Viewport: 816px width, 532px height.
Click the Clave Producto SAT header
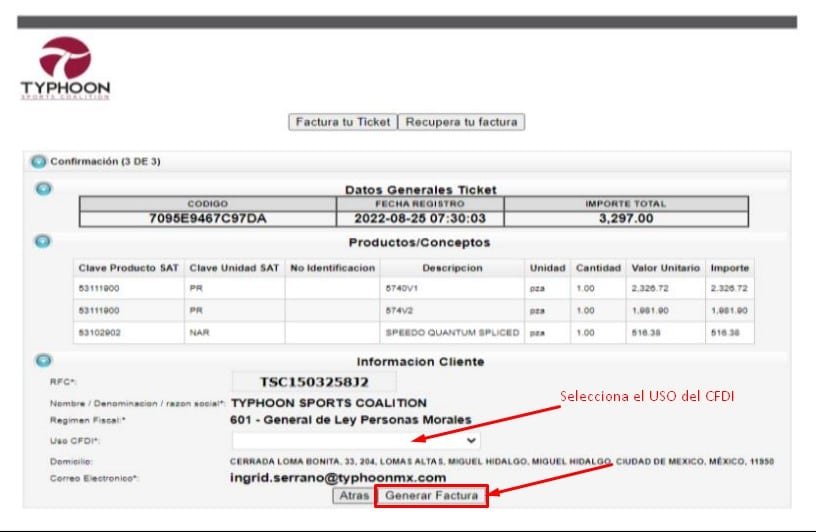(129, 268)
